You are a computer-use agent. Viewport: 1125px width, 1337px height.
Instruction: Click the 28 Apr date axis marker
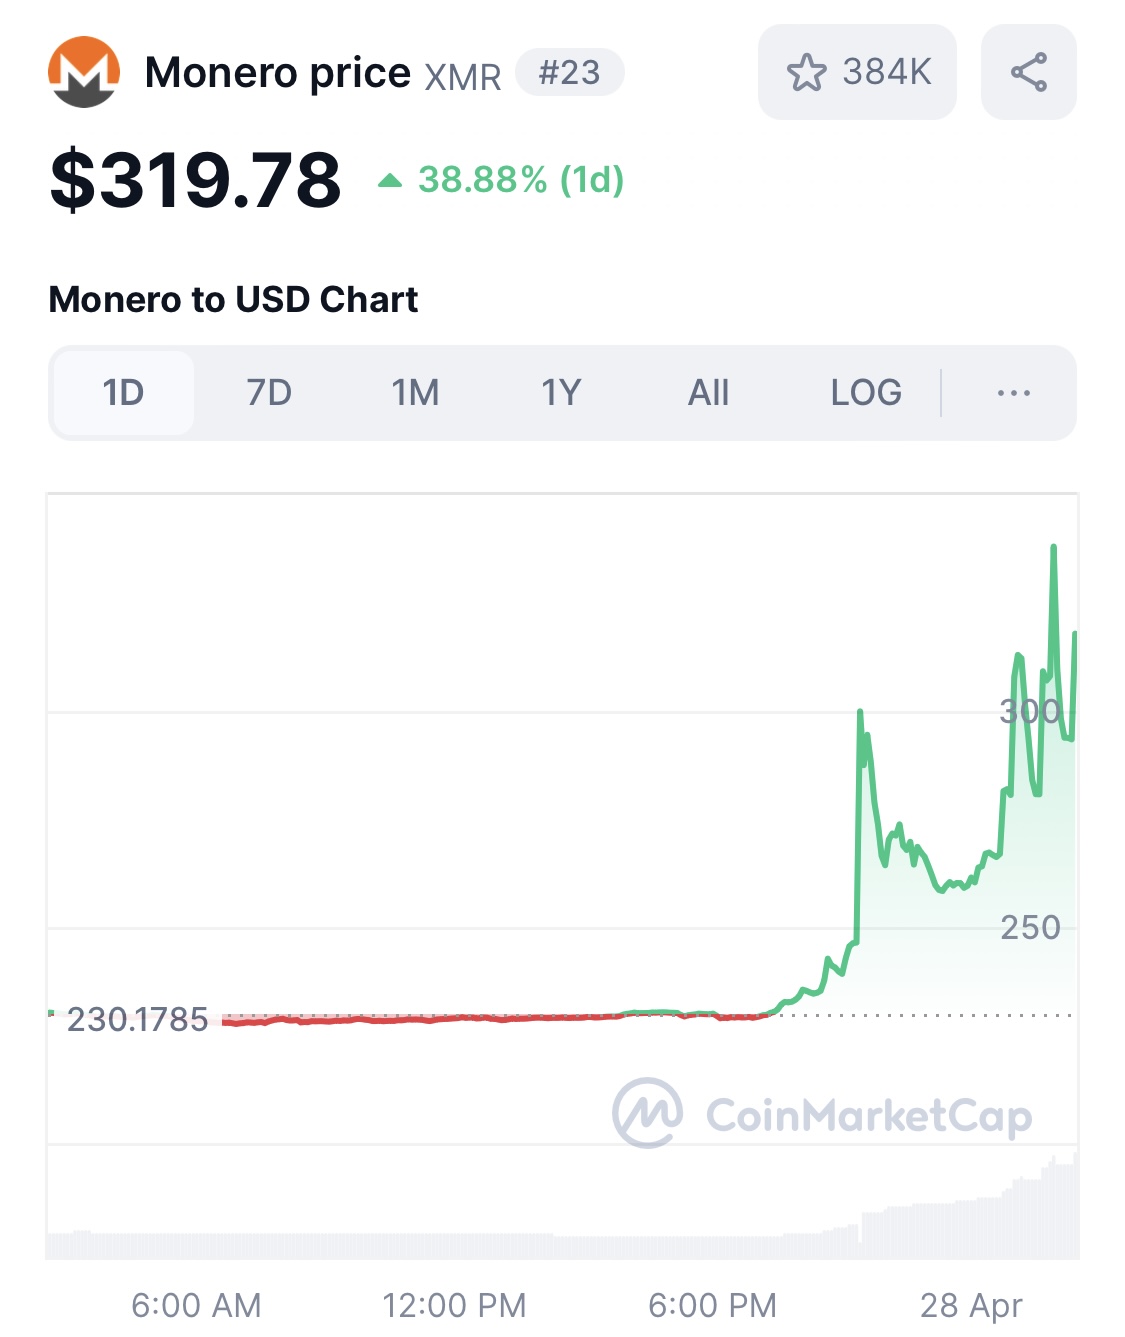pos(971,1305)
